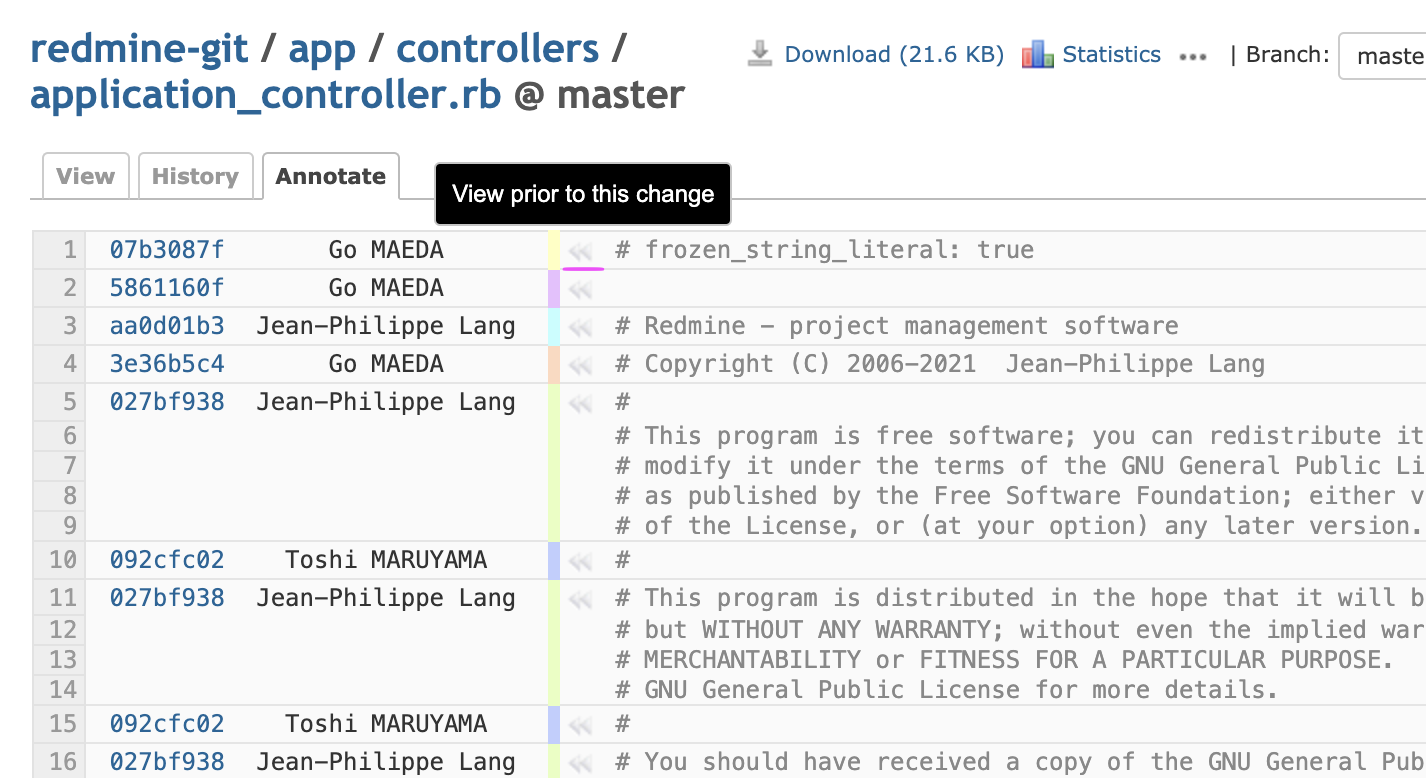Open the three-dots more actions menu
The width and height of the screenshot is (1426, 778).
1193,57
